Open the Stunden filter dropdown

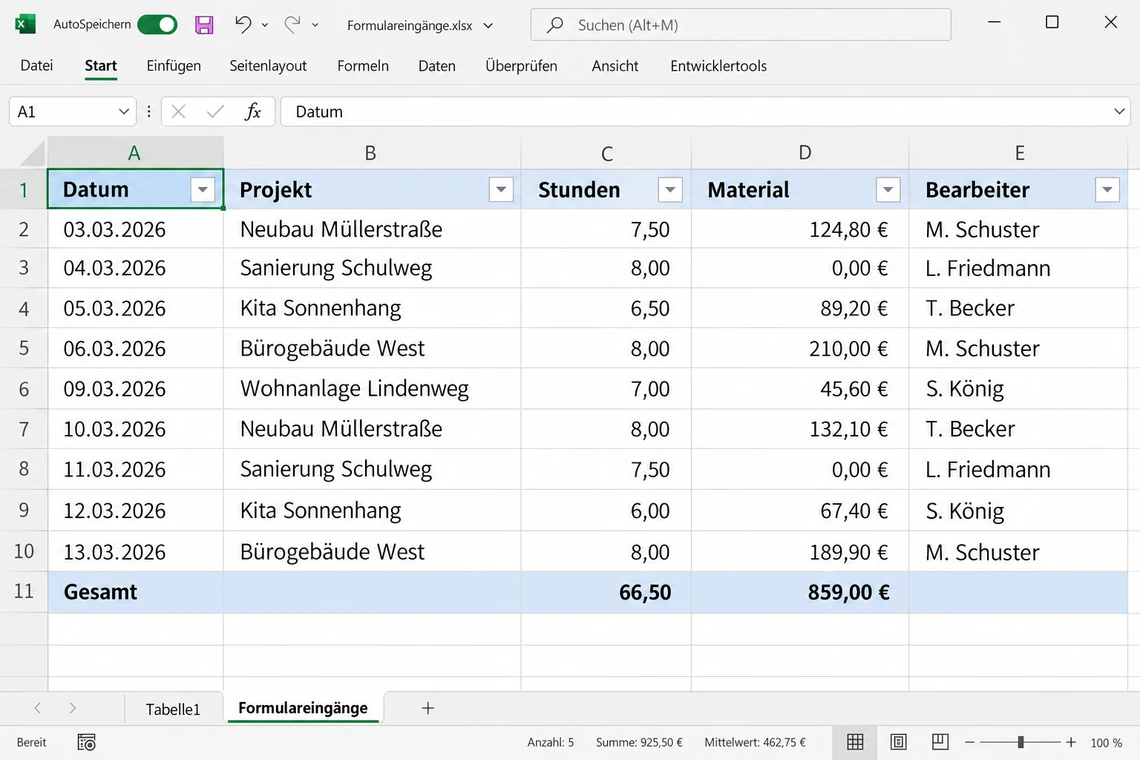pyautogui.click(x=670, y=190)
